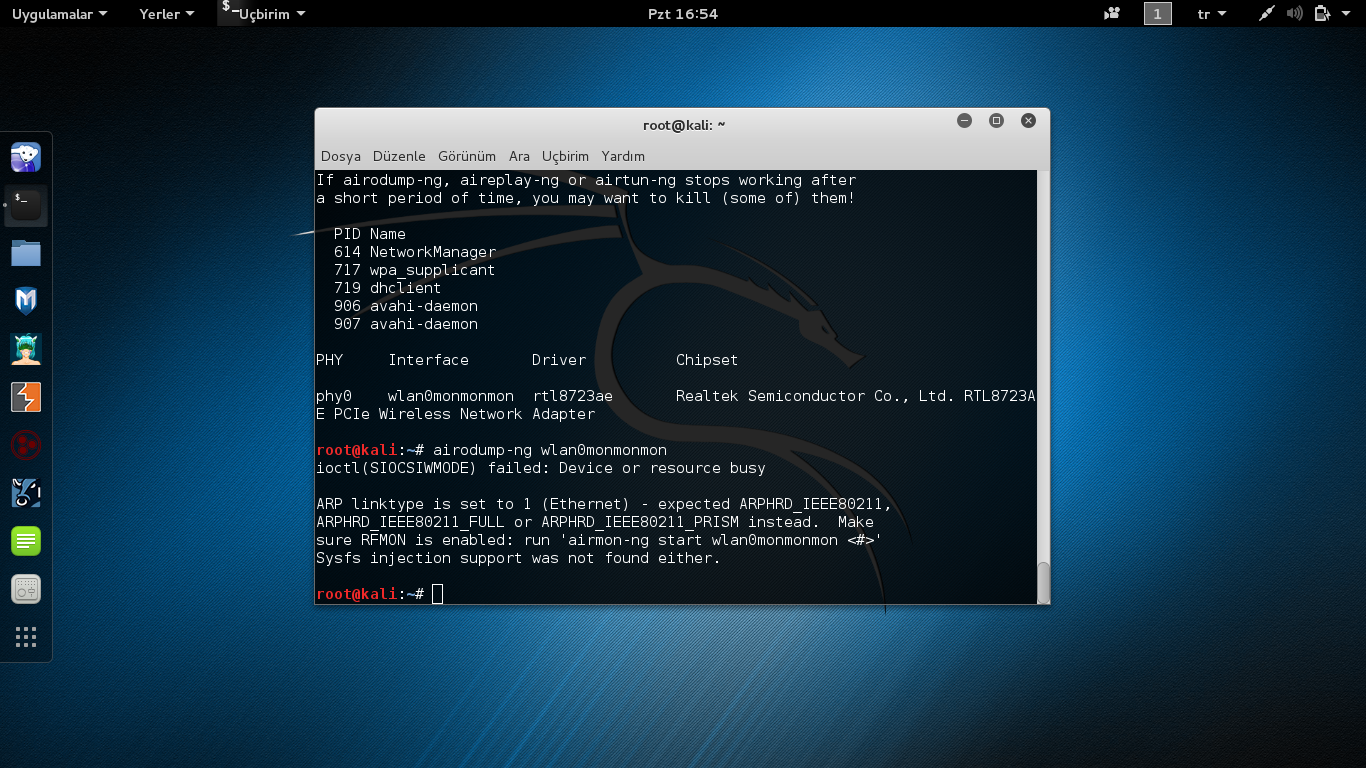Open Maltego from the dock
The width and height of the screenshot is (1366, 768).
point(26,445)
